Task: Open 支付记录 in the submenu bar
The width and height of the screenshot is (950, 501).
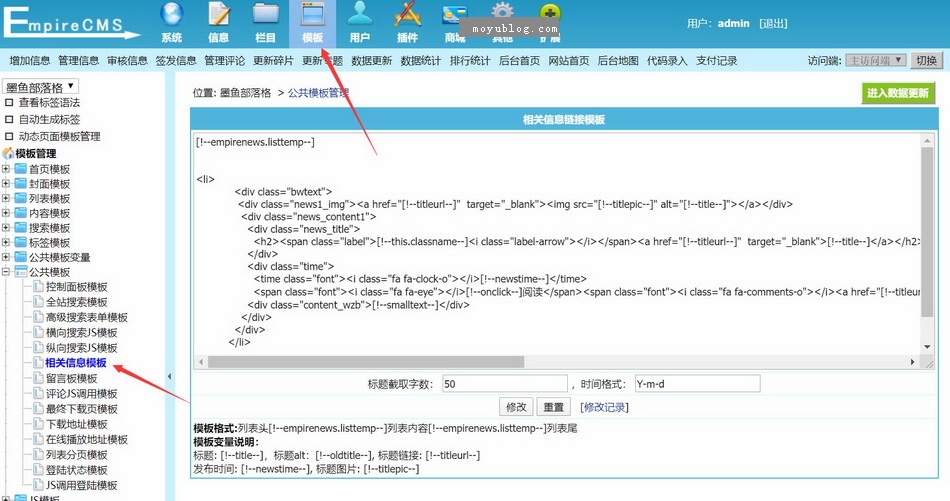Action: (x=717, y=61)
